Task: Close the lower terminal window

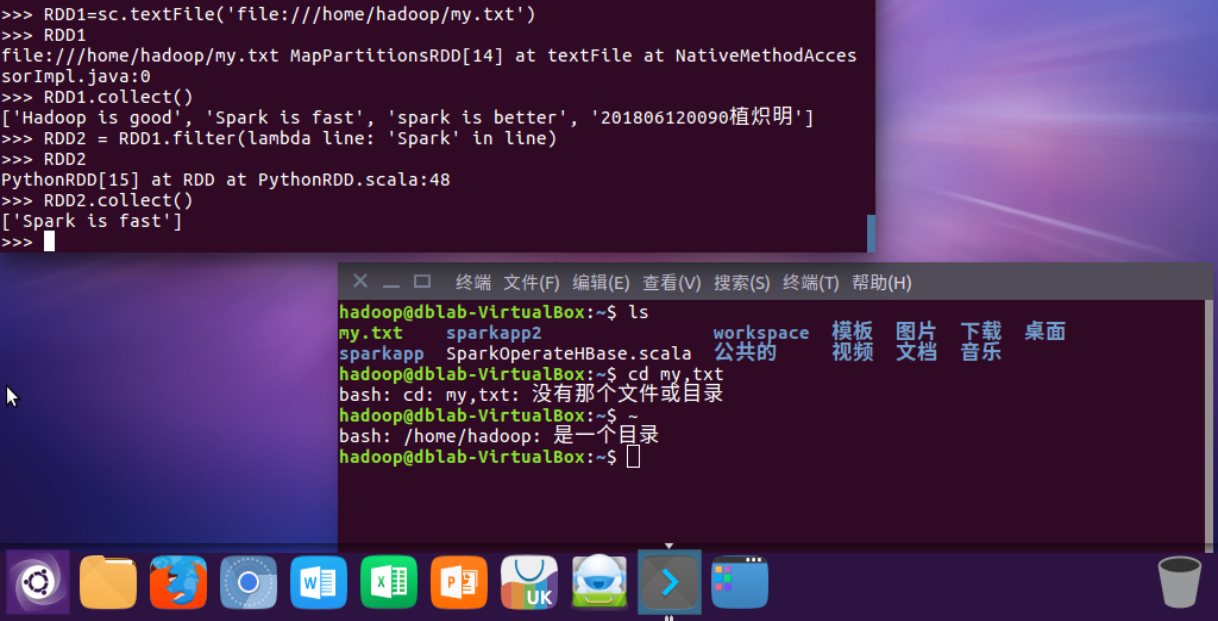Action: coord(361,282)
